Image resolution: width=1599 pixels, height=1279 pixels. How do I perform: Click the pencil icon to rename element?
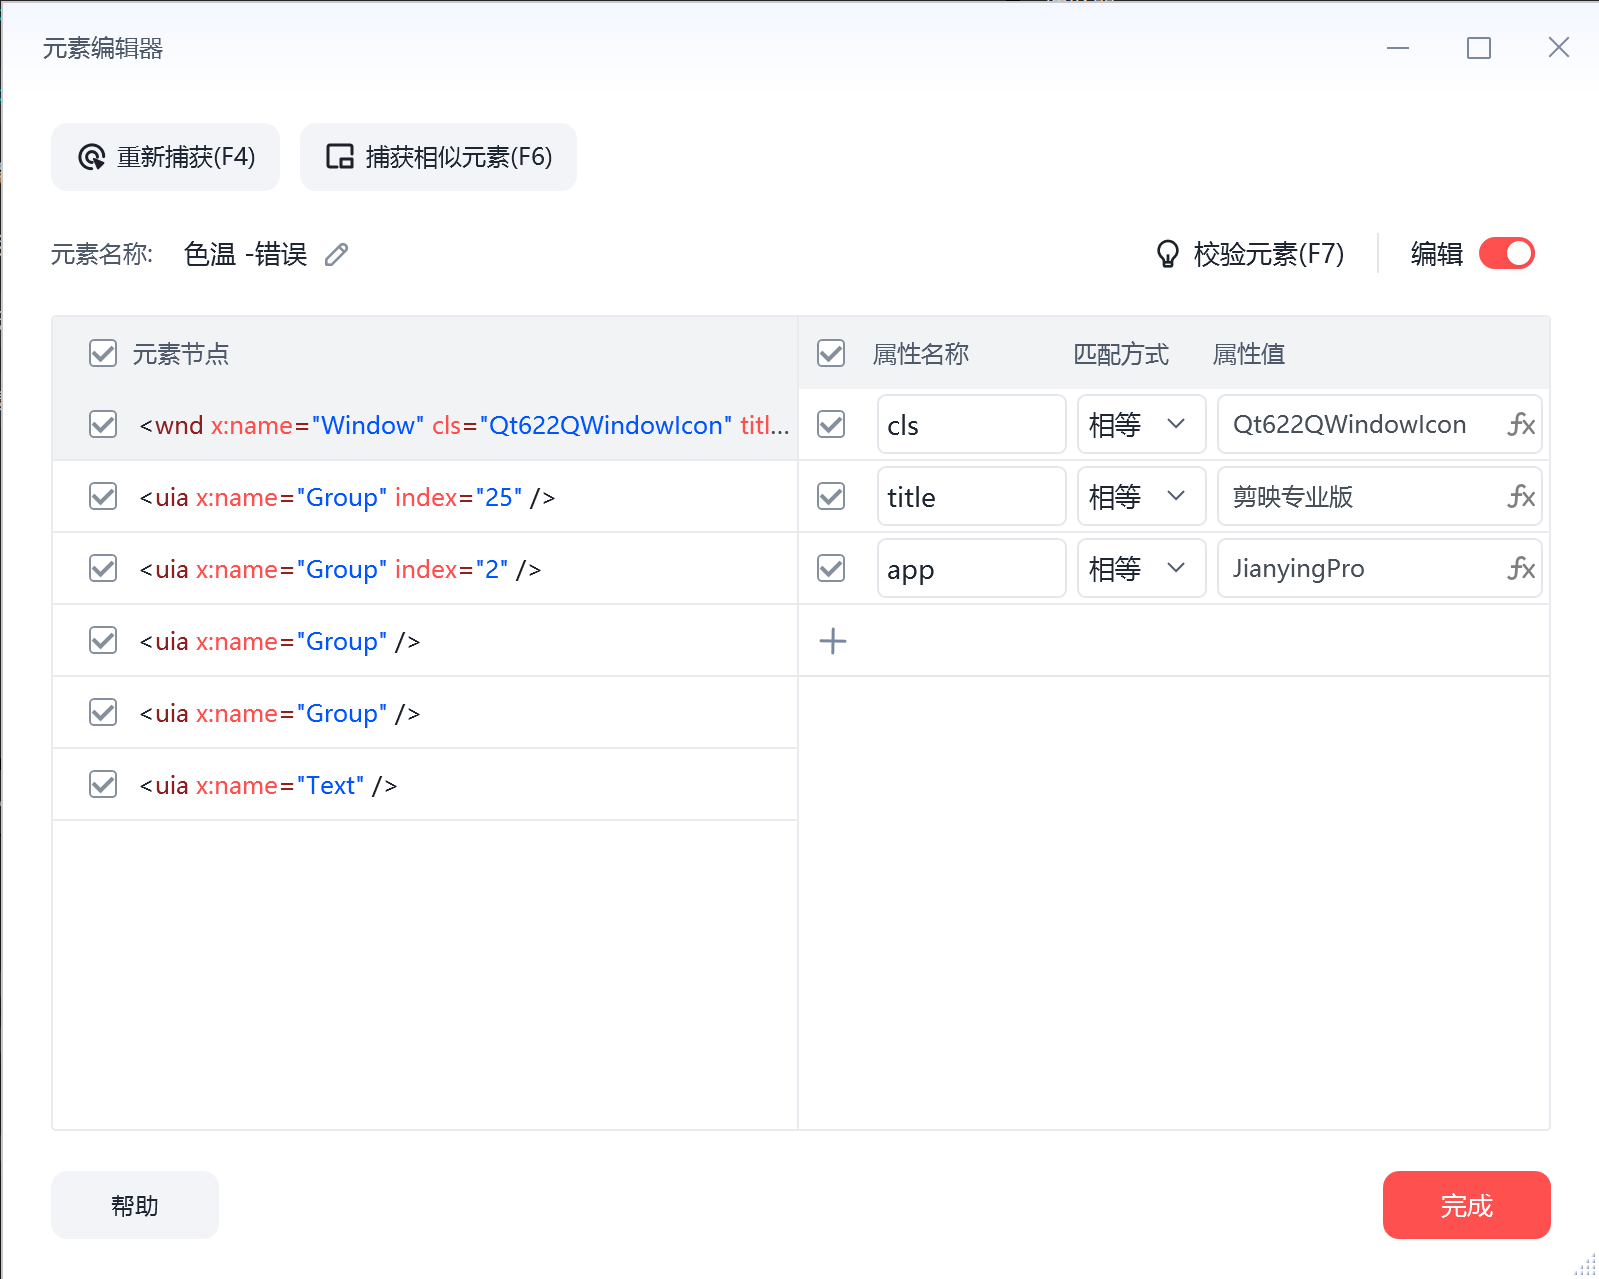(x=337, y=255)
